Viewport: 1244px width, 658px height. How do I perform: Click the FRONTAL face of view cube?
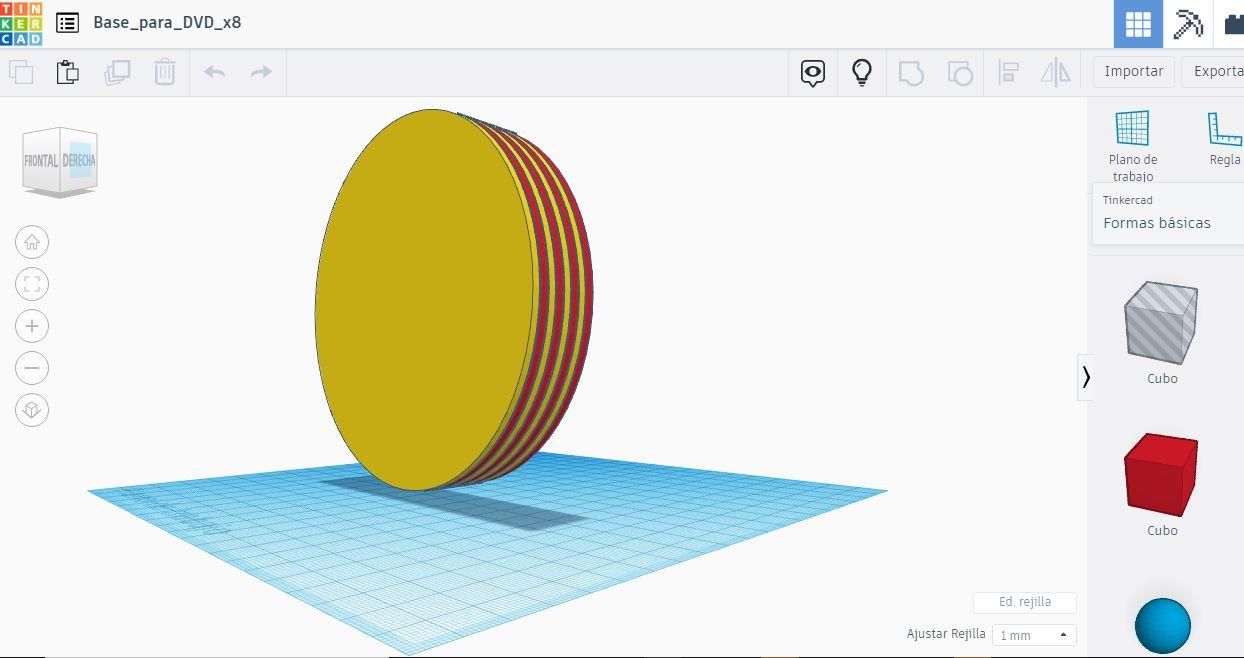coord(41,160)
